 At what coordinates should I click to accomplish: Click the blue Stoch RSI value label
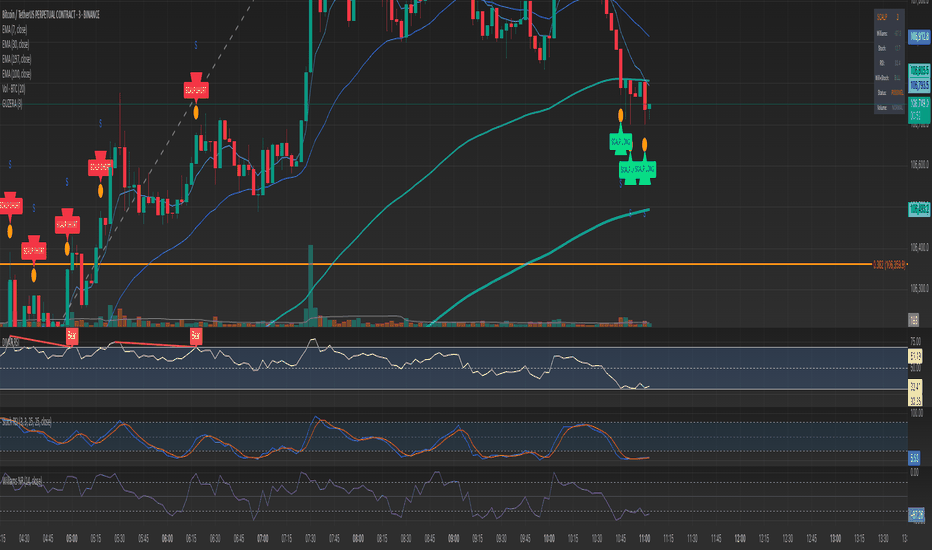point(914,458)
